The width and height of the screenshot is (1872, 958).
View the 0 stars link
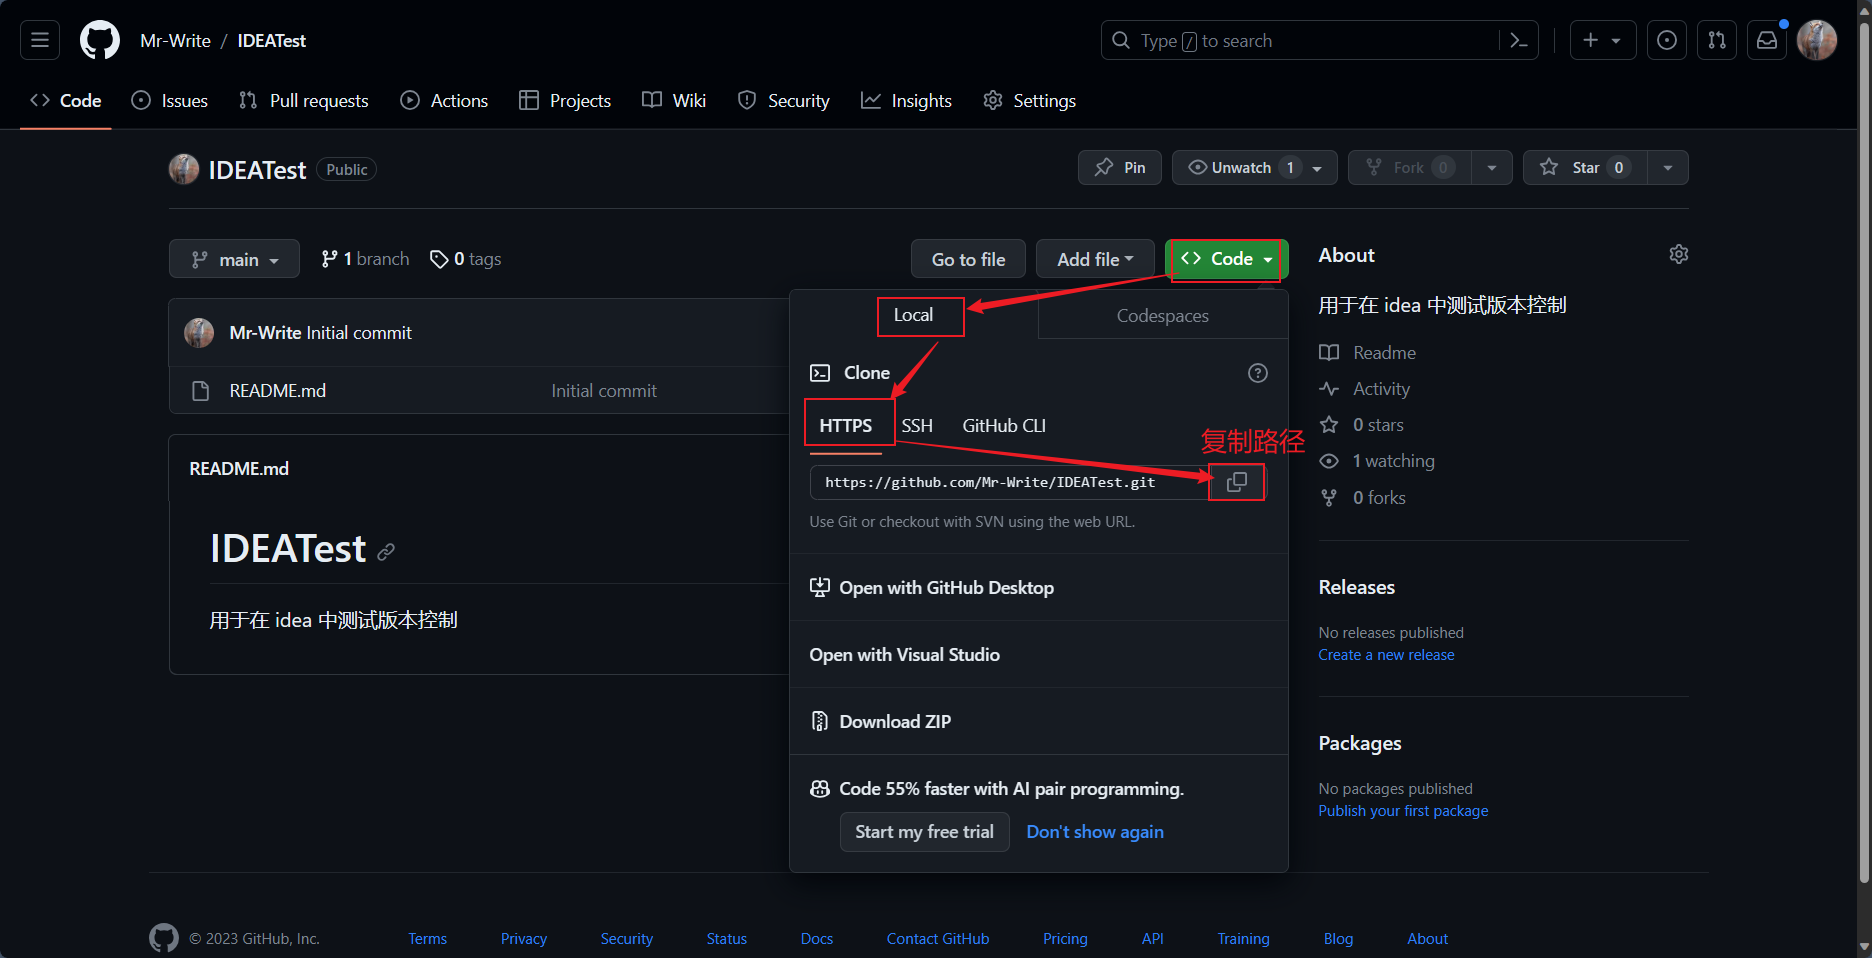[1362, 425]
